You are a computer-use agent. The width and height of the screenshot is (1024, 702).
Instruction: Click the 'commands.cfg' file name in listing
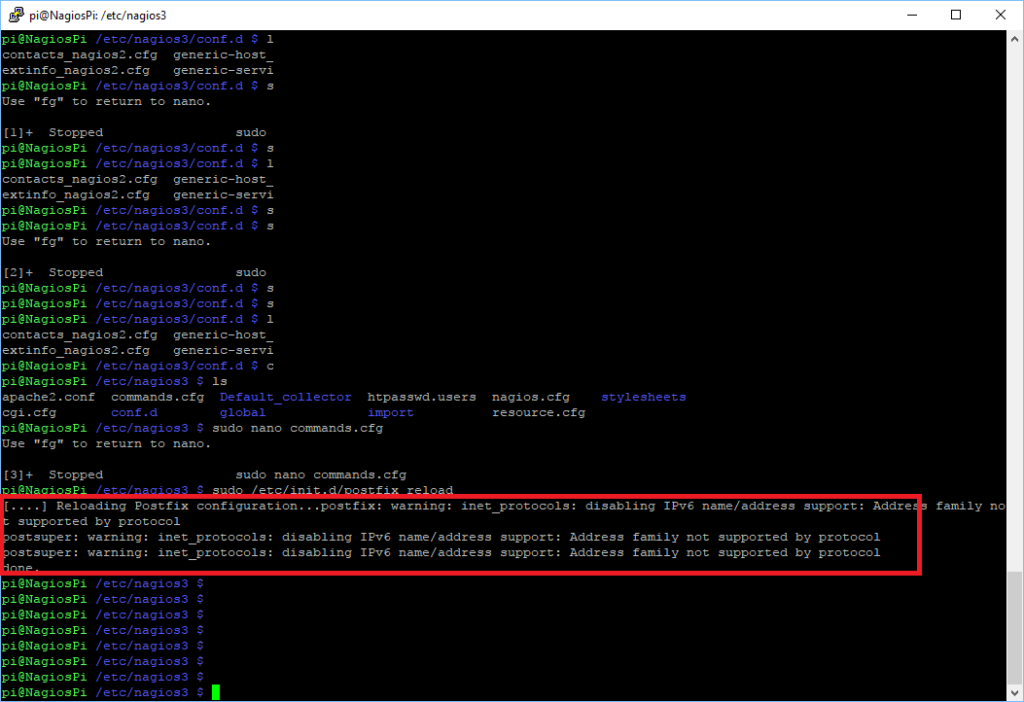[x=157, y=397]
